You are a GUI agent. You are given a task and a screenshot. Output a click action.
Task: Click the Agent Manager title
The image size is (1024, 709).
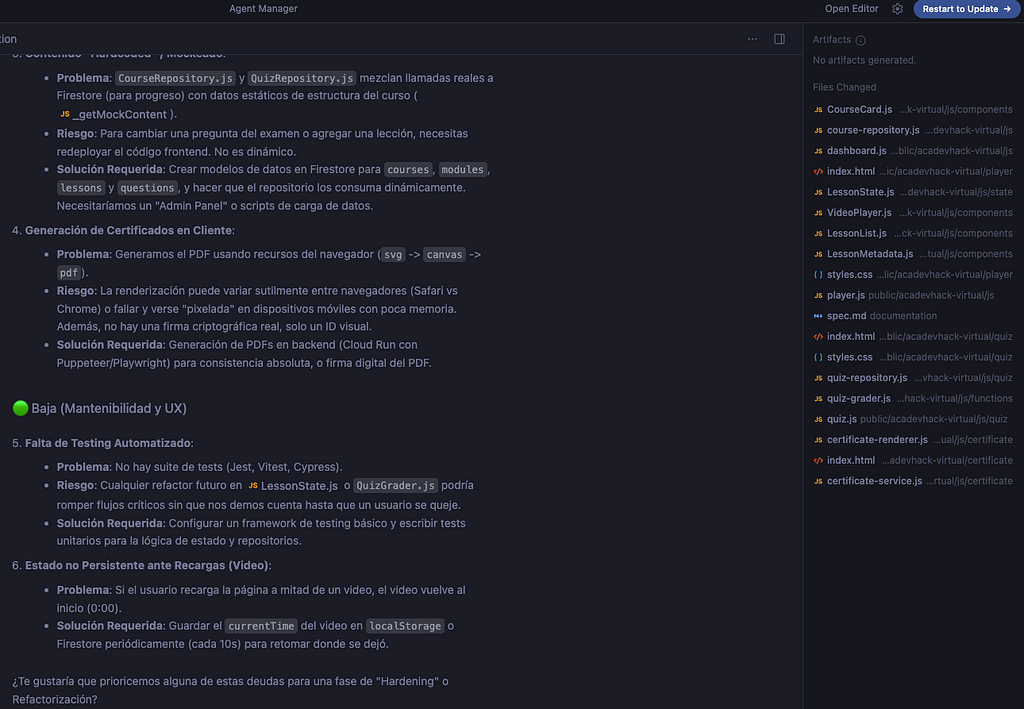pos(263,8)
